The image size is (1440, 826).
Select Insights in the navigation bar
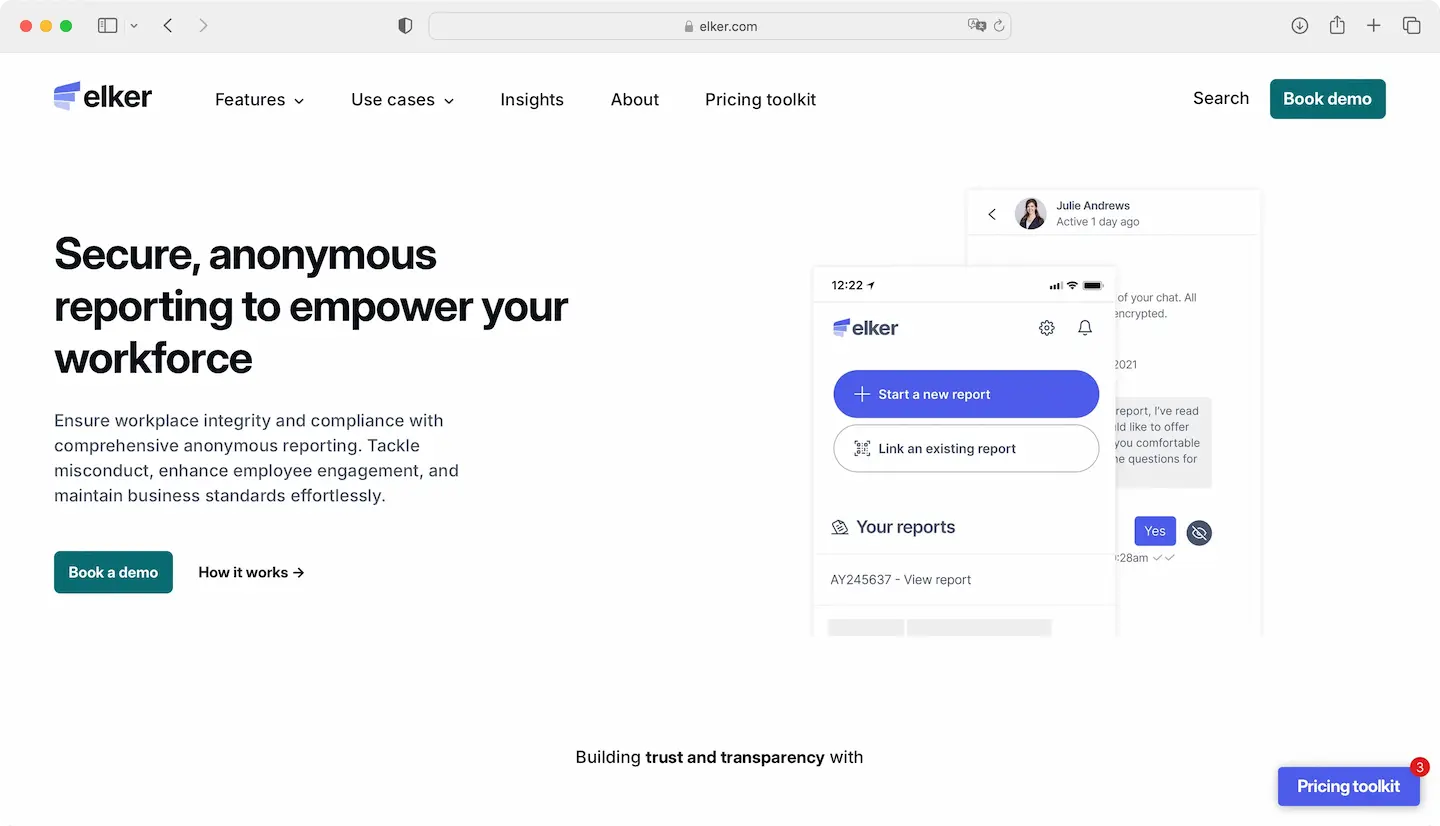click(x=532, y=99)
